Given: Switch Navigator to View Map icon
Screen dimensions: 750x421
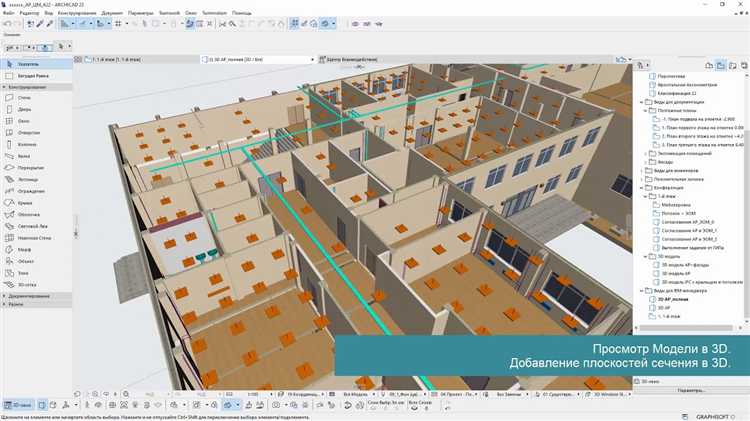Looking at the screenshot, I should (720, 66).
